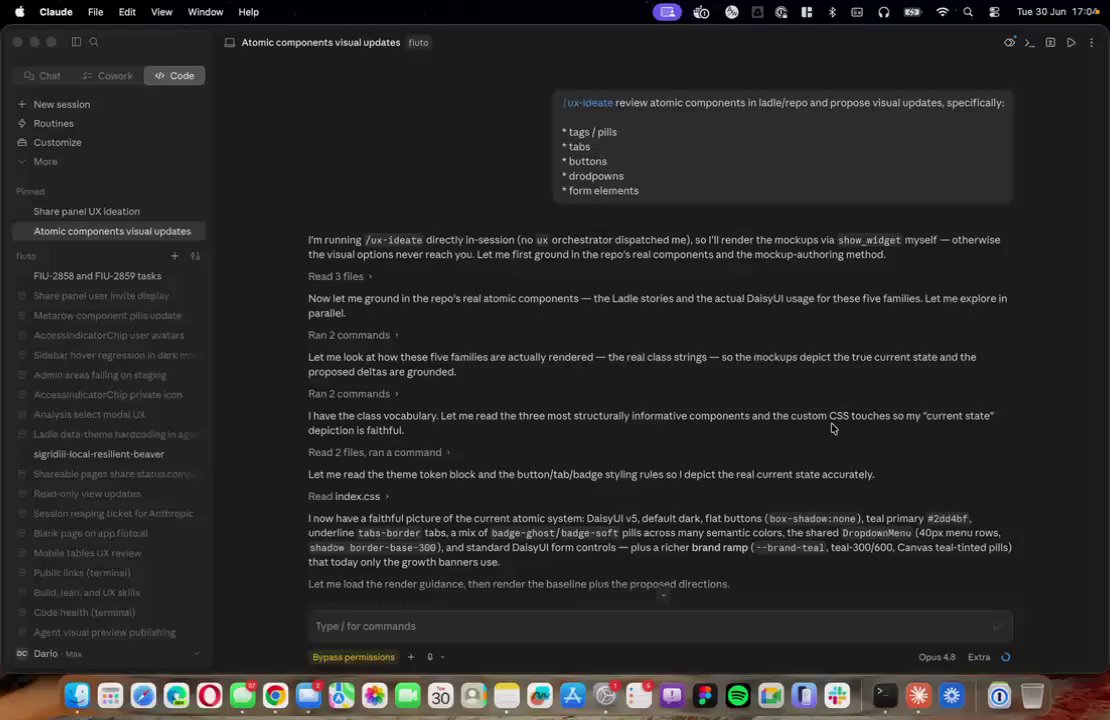
Task: Switch to the Cowork tab
Action: (x=108, y=76)
